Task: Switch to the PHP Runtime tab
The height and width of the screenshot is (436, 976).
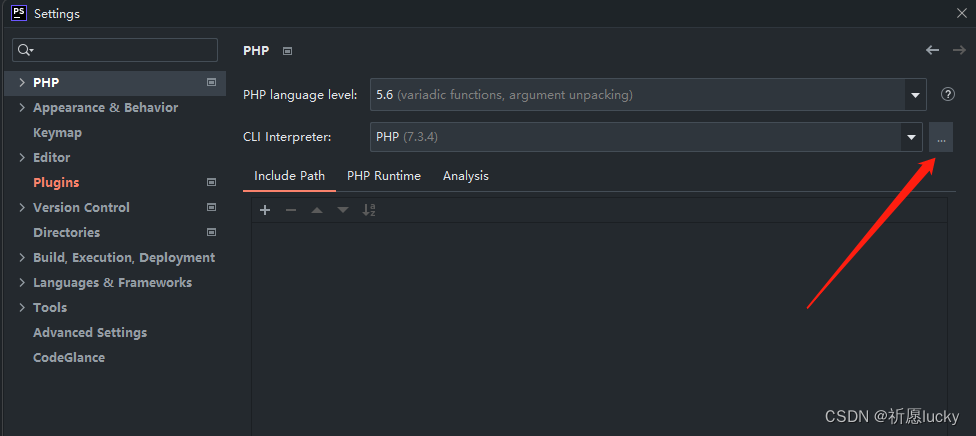Action: click(x=383, y=176)
